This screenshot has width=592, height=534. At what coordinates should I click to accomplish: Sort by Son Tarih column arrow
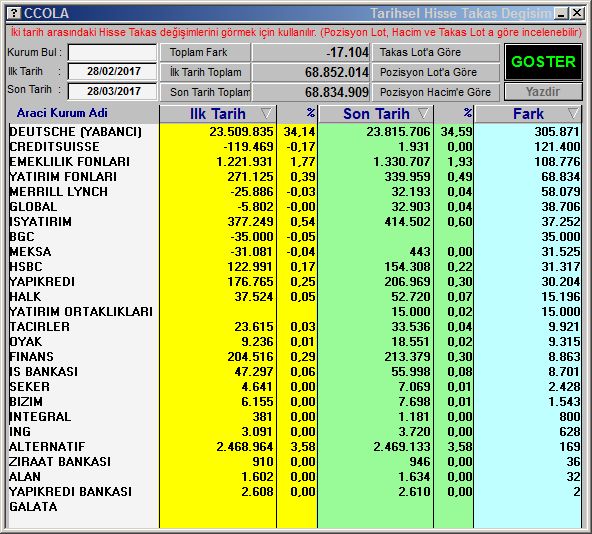coord(423,113)
